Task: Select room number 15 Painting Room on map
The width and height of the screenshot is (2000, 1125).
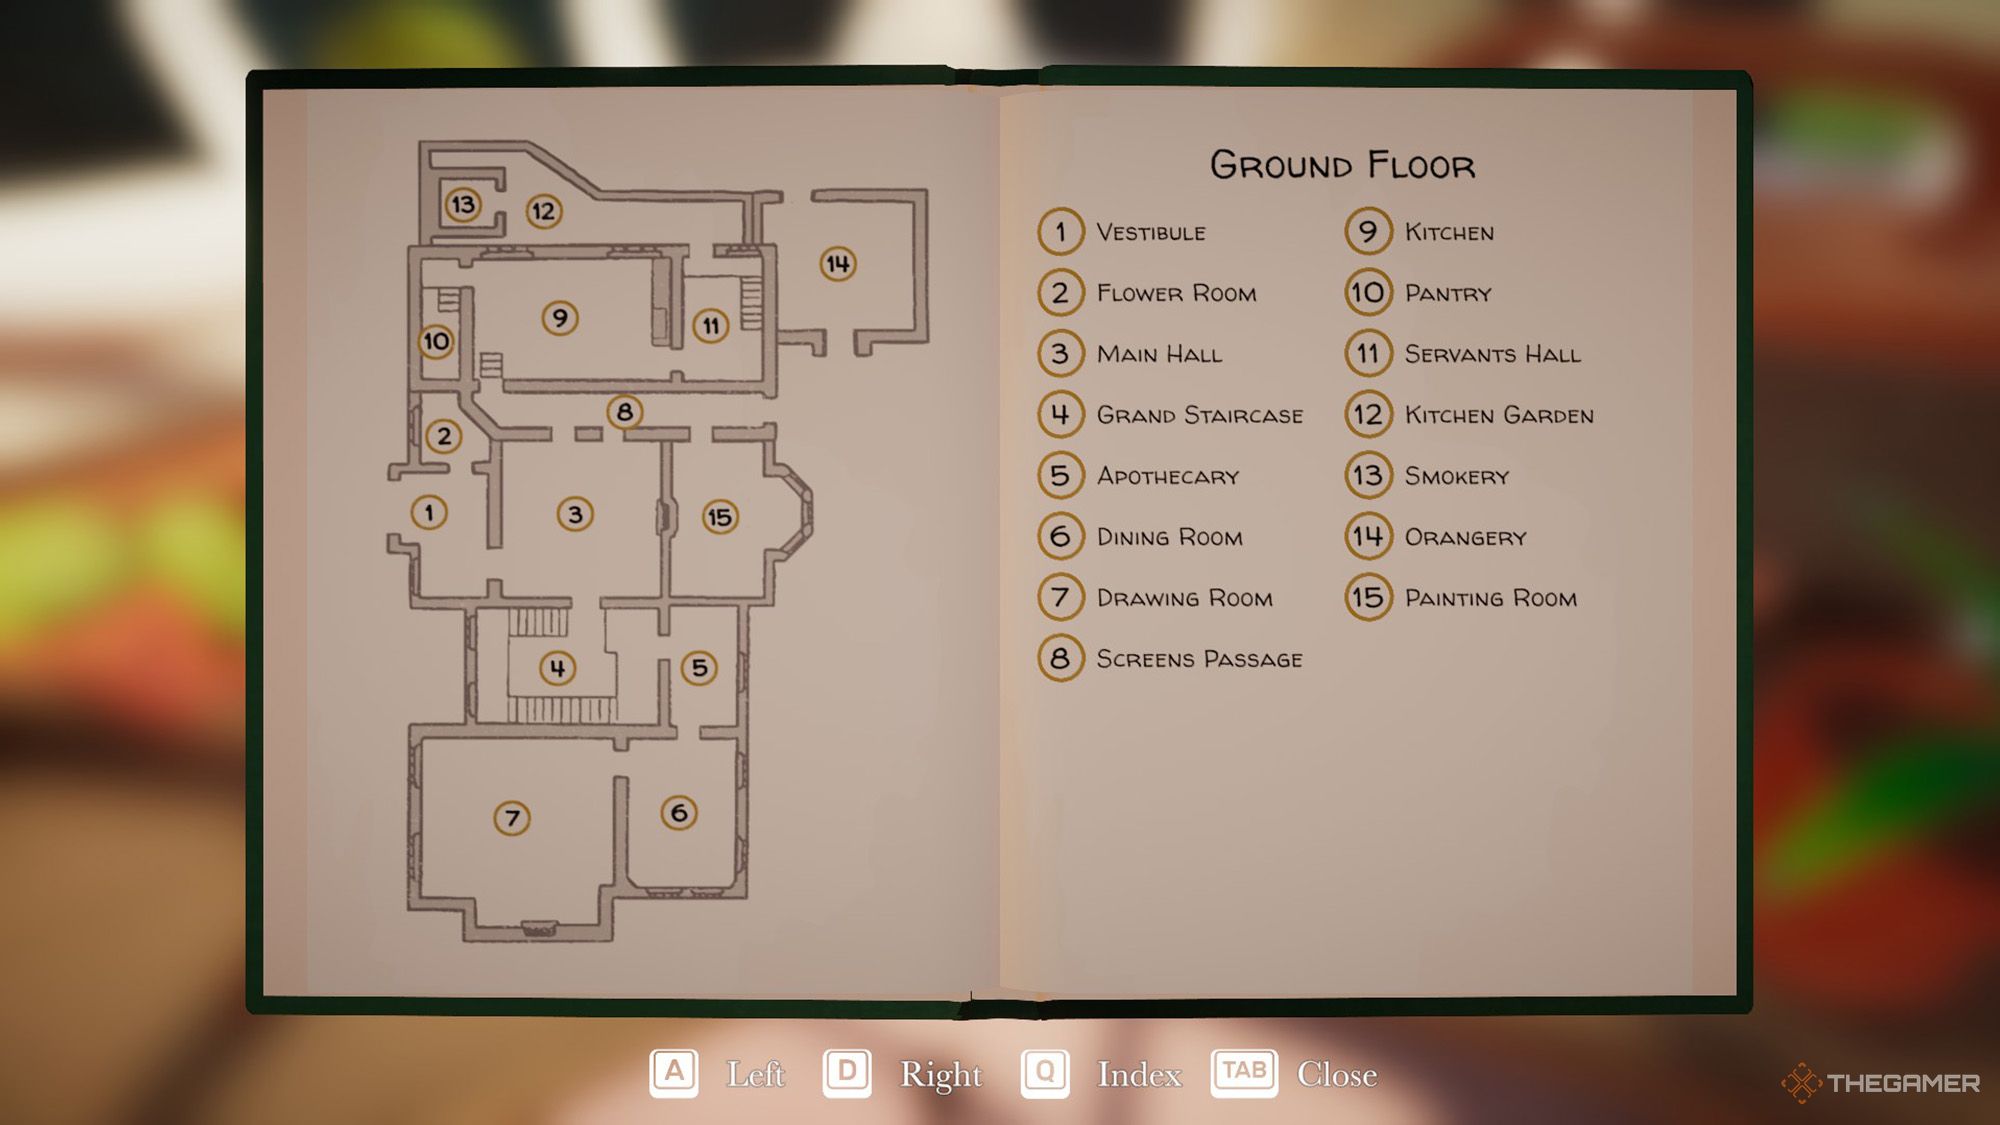Action: (x=717, y=515)
